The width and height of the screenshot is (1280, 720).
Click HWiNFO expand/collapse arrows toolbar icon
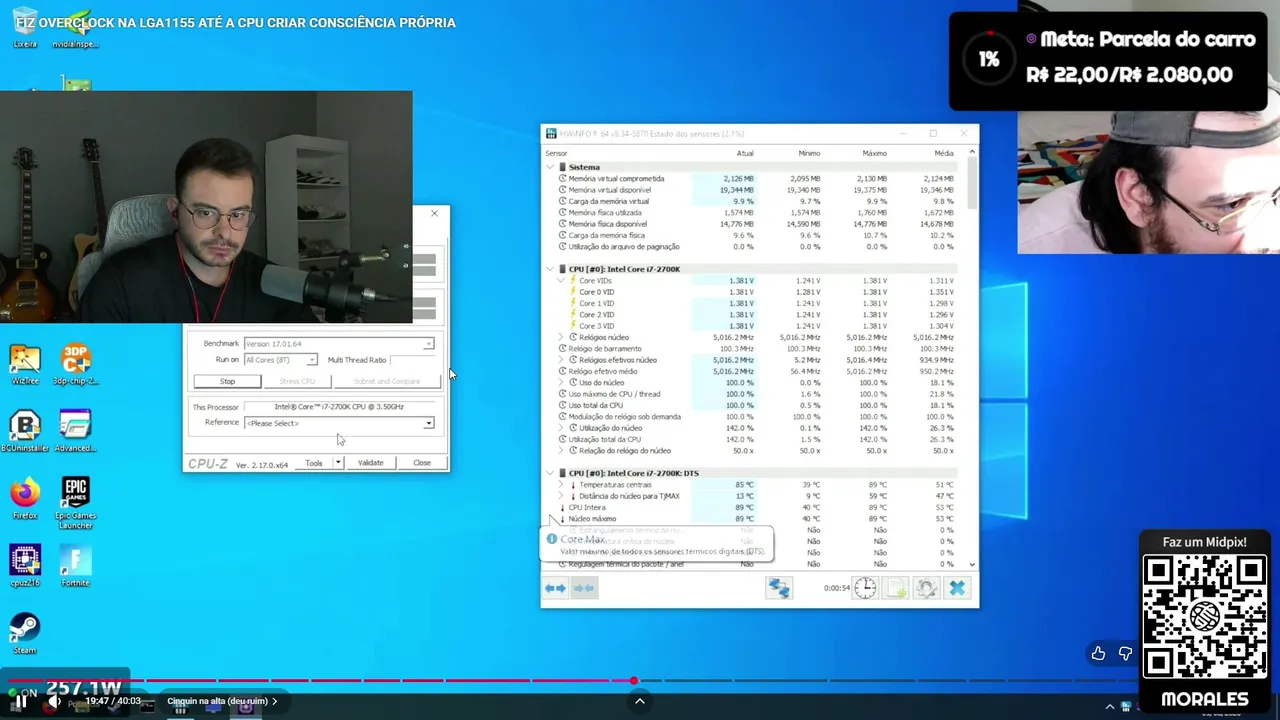[556, 588]
